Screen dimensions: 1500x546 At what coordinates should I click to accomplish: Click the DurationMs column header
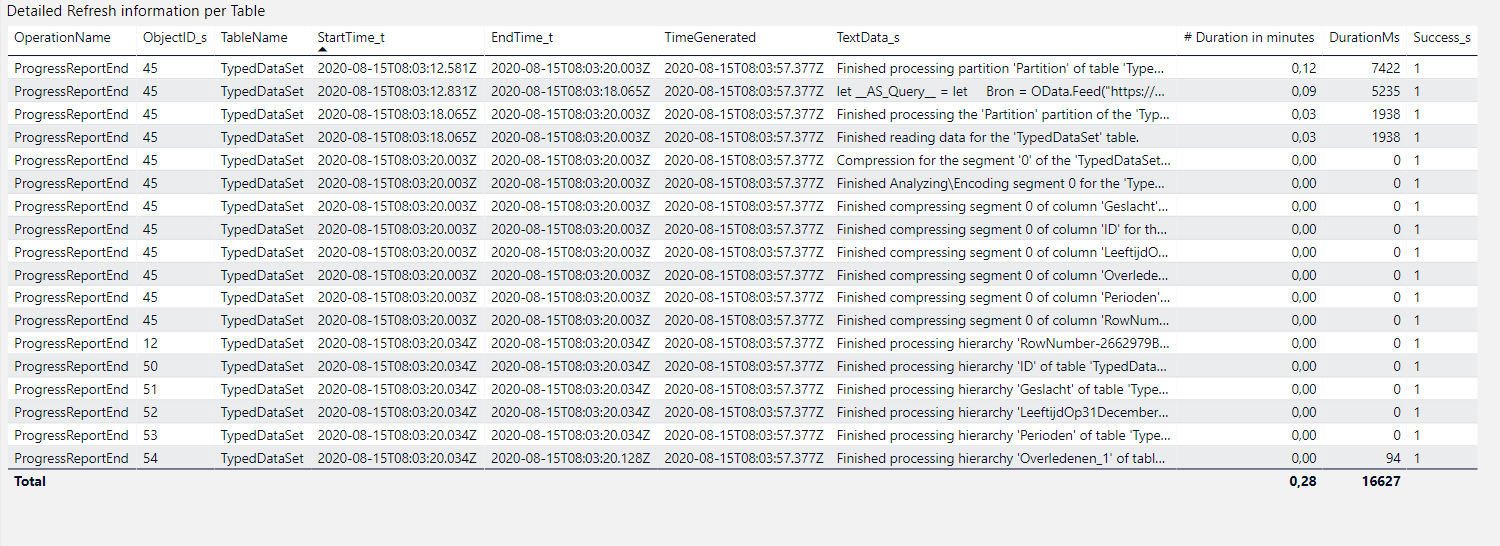tap(1364, 38)
